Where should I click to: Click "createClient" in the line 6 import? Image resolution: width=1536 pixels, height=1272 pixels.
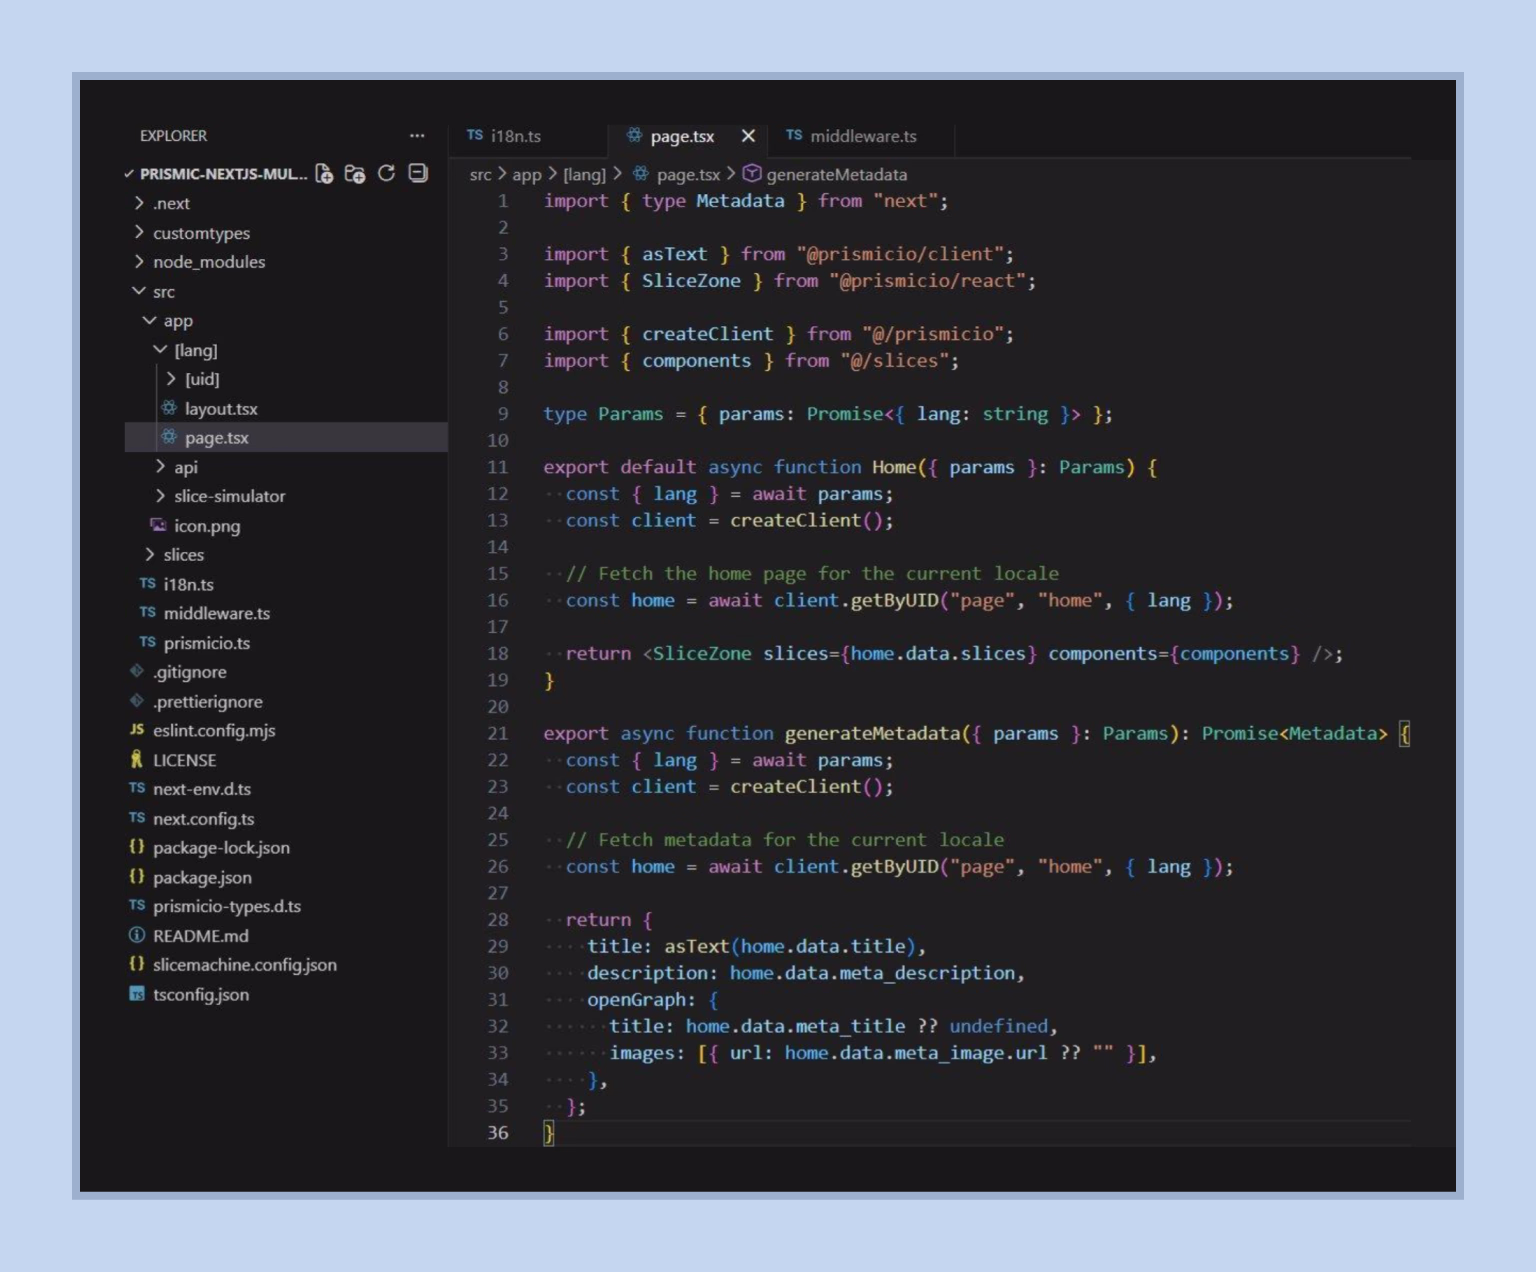click(707, 334)
